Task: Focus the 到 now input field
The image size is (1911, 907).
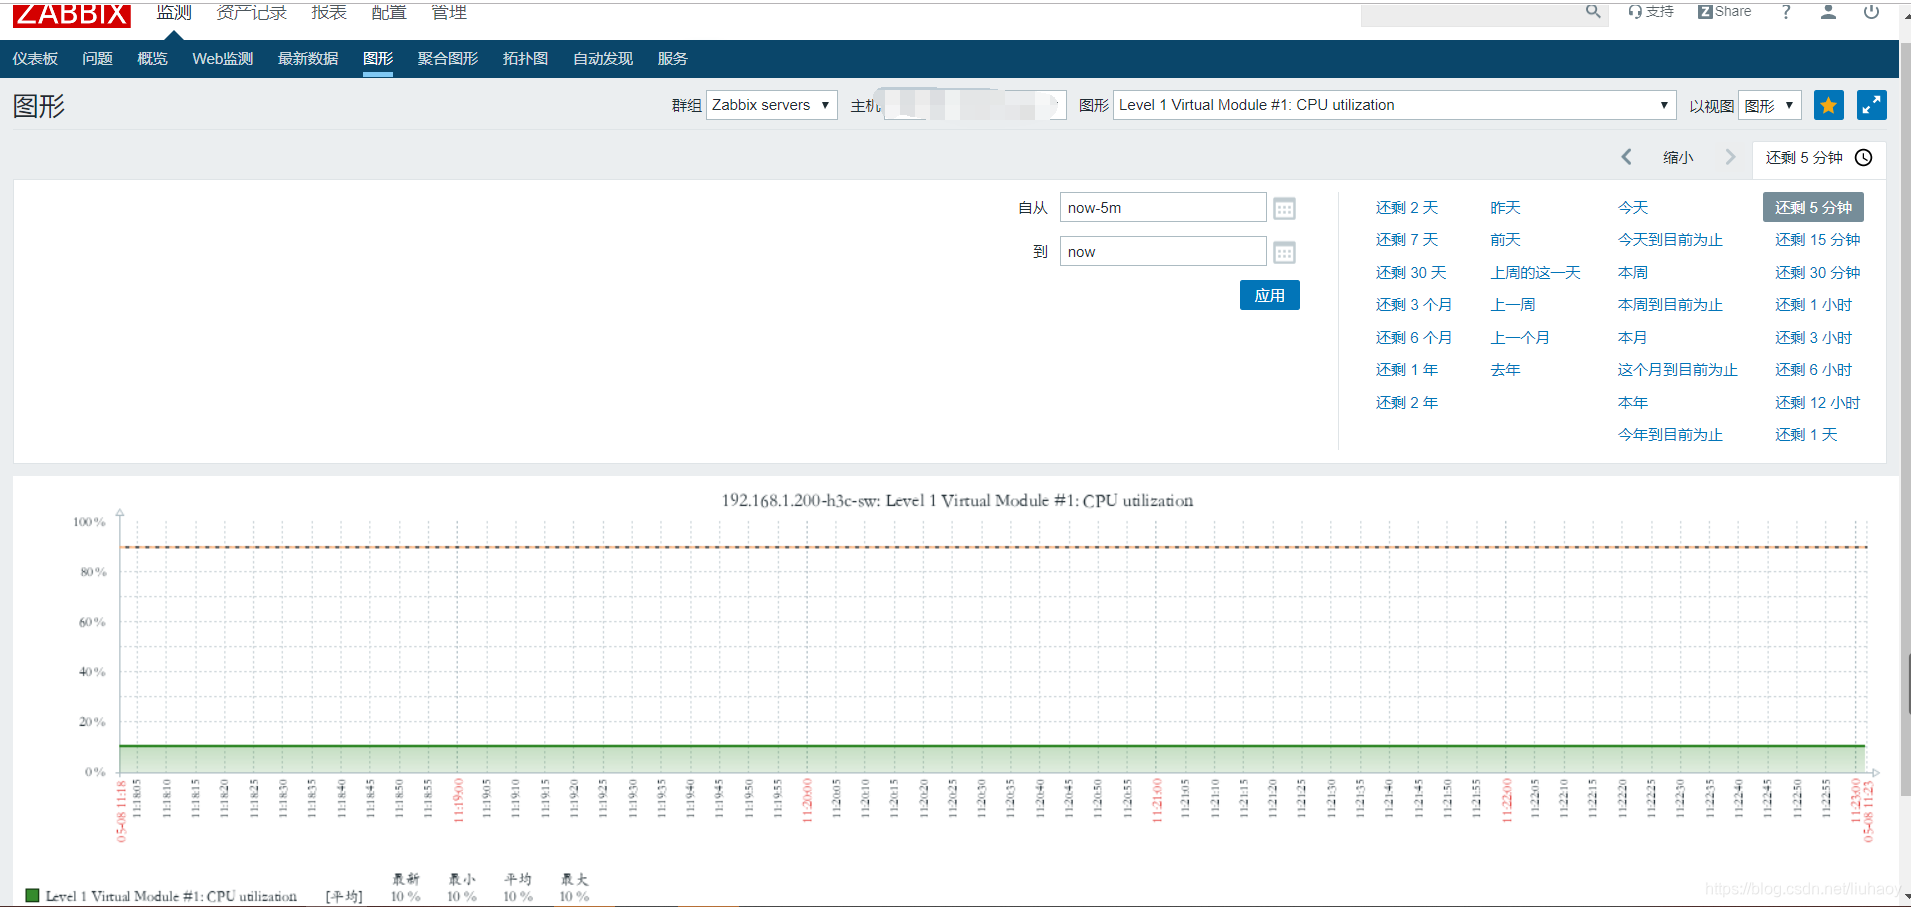Action: pos(1163,252)
